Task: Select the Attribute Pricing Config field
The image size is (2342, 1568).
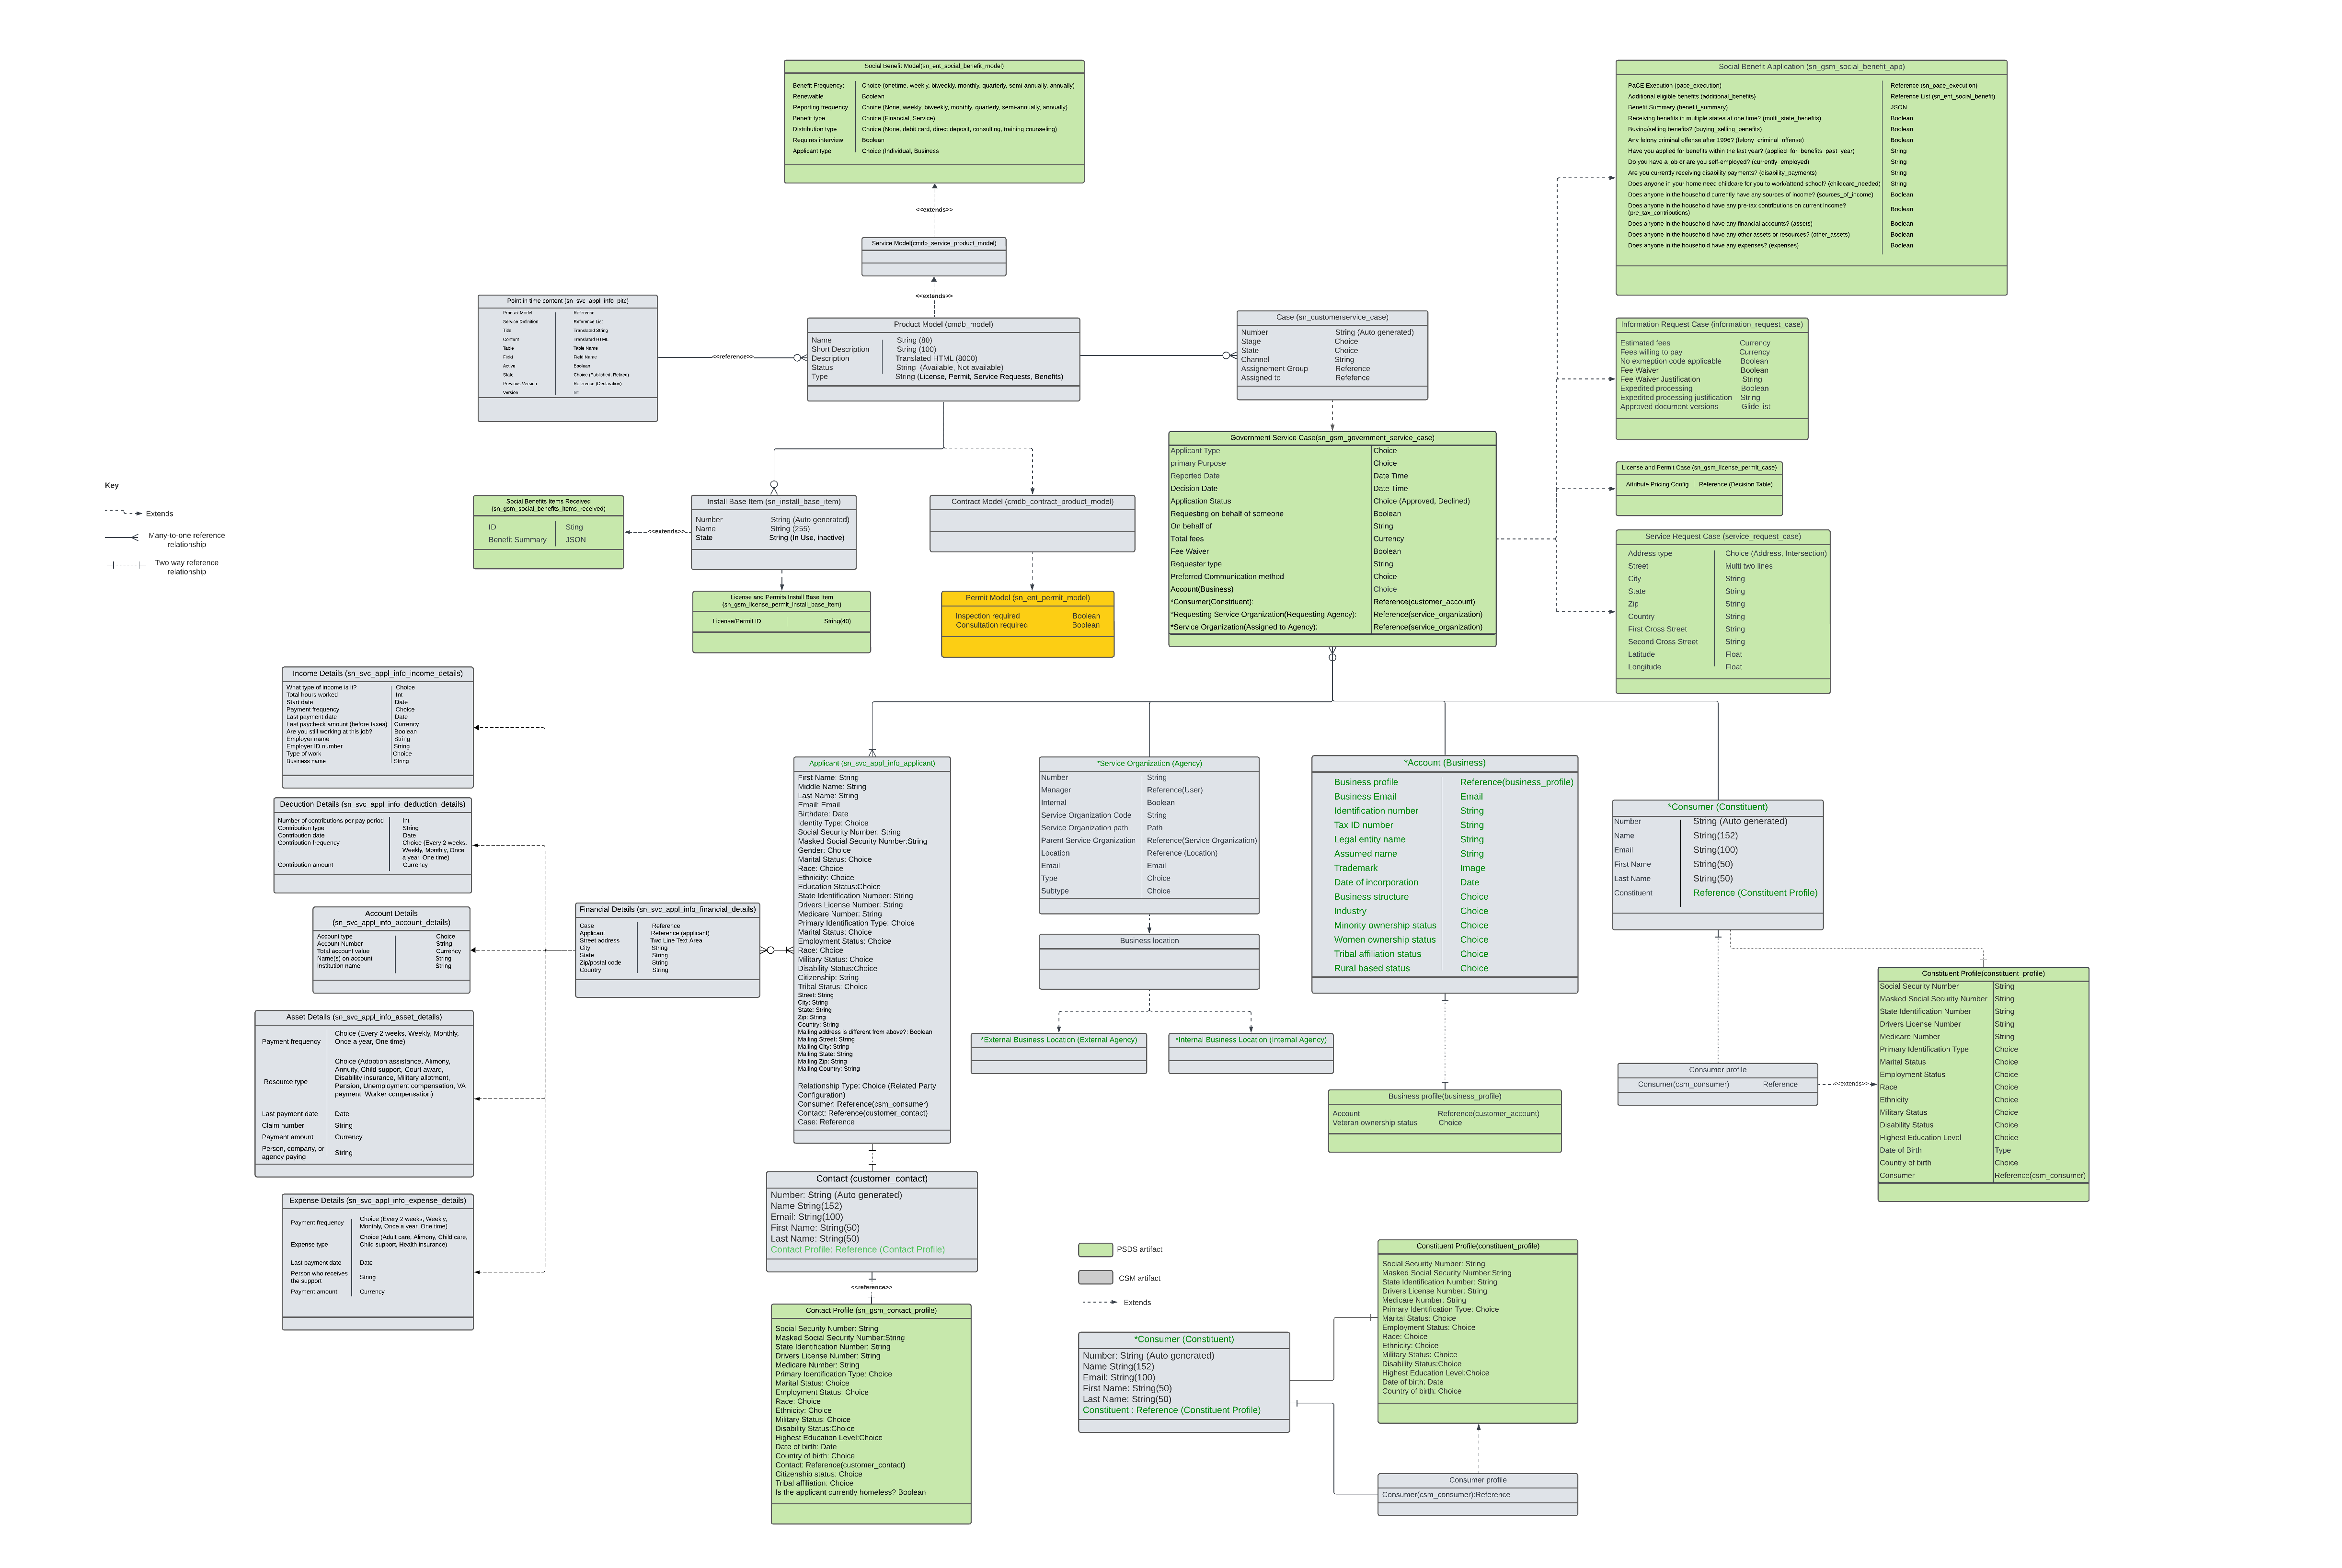Action: point(1656,484)
